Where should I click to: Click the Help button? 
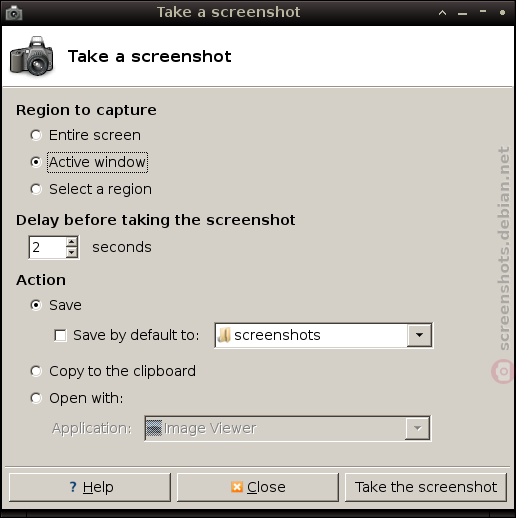(x=90, y=487)
